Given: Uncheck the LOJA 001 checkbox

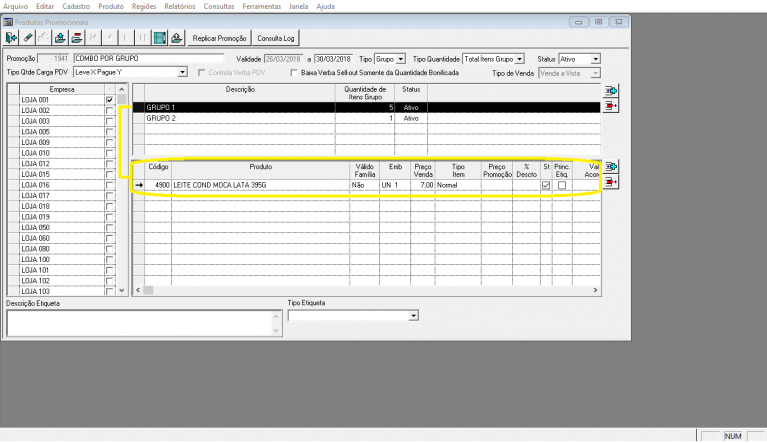Looking at the screenshot, I should pos(110,100).
